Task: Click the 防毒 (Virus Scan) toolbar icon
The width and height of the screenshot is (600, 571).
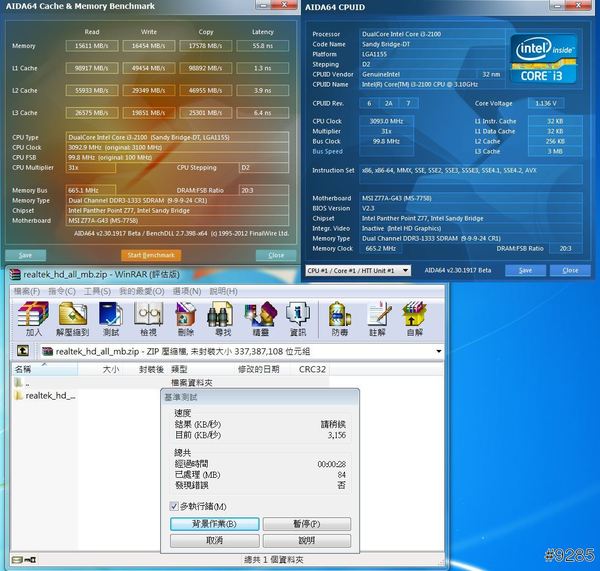Action: click(x=340, y=317)
